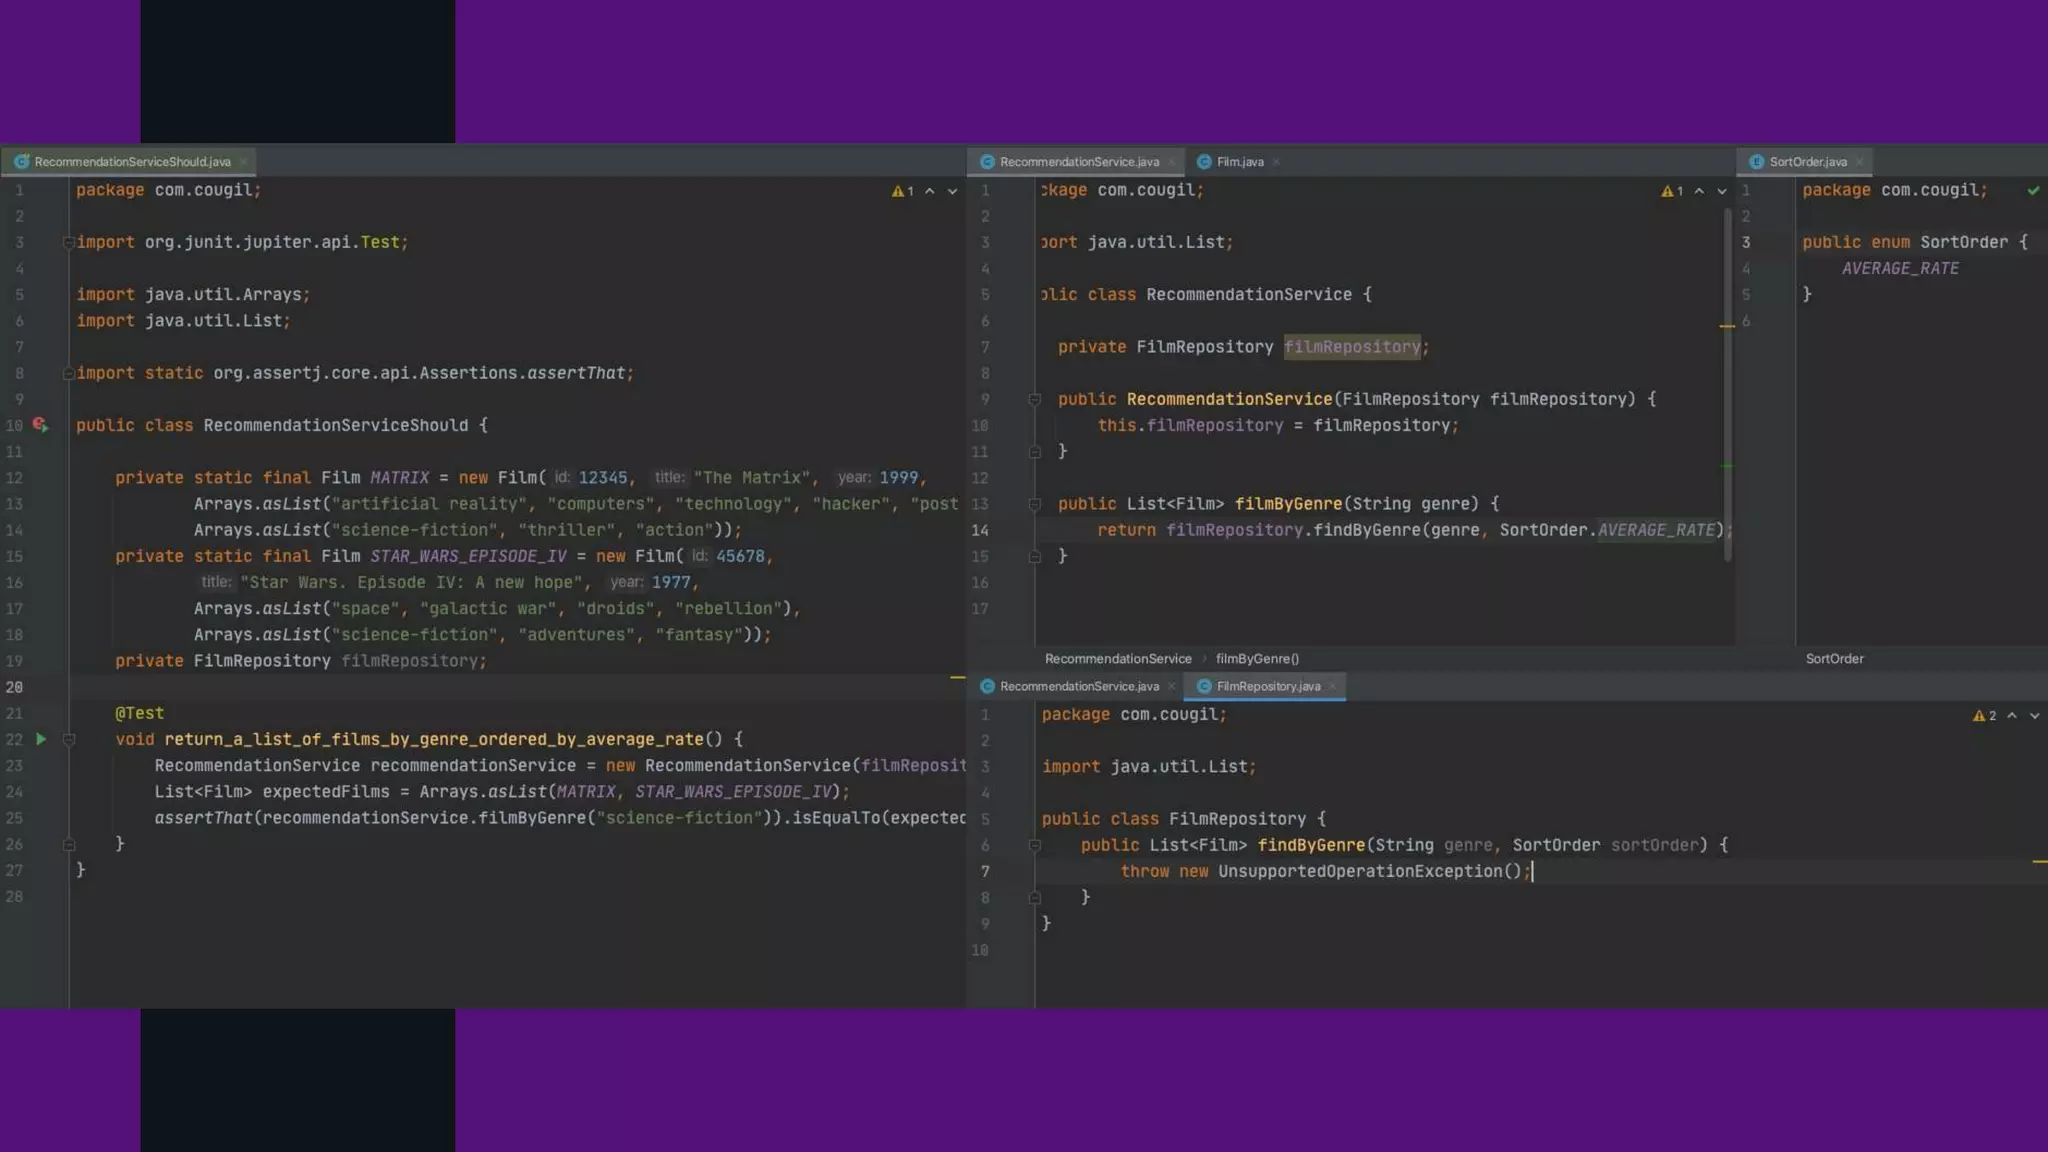Close the SortOrder.java tab
The width and height of the screenshot is (2048, 1152).
coord(1859,162)
